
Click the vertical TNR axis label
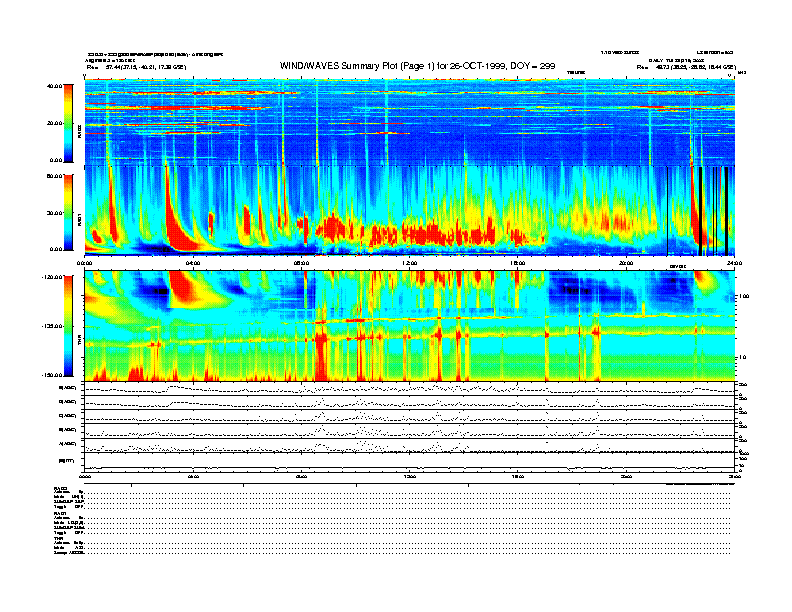coord(79,342)
